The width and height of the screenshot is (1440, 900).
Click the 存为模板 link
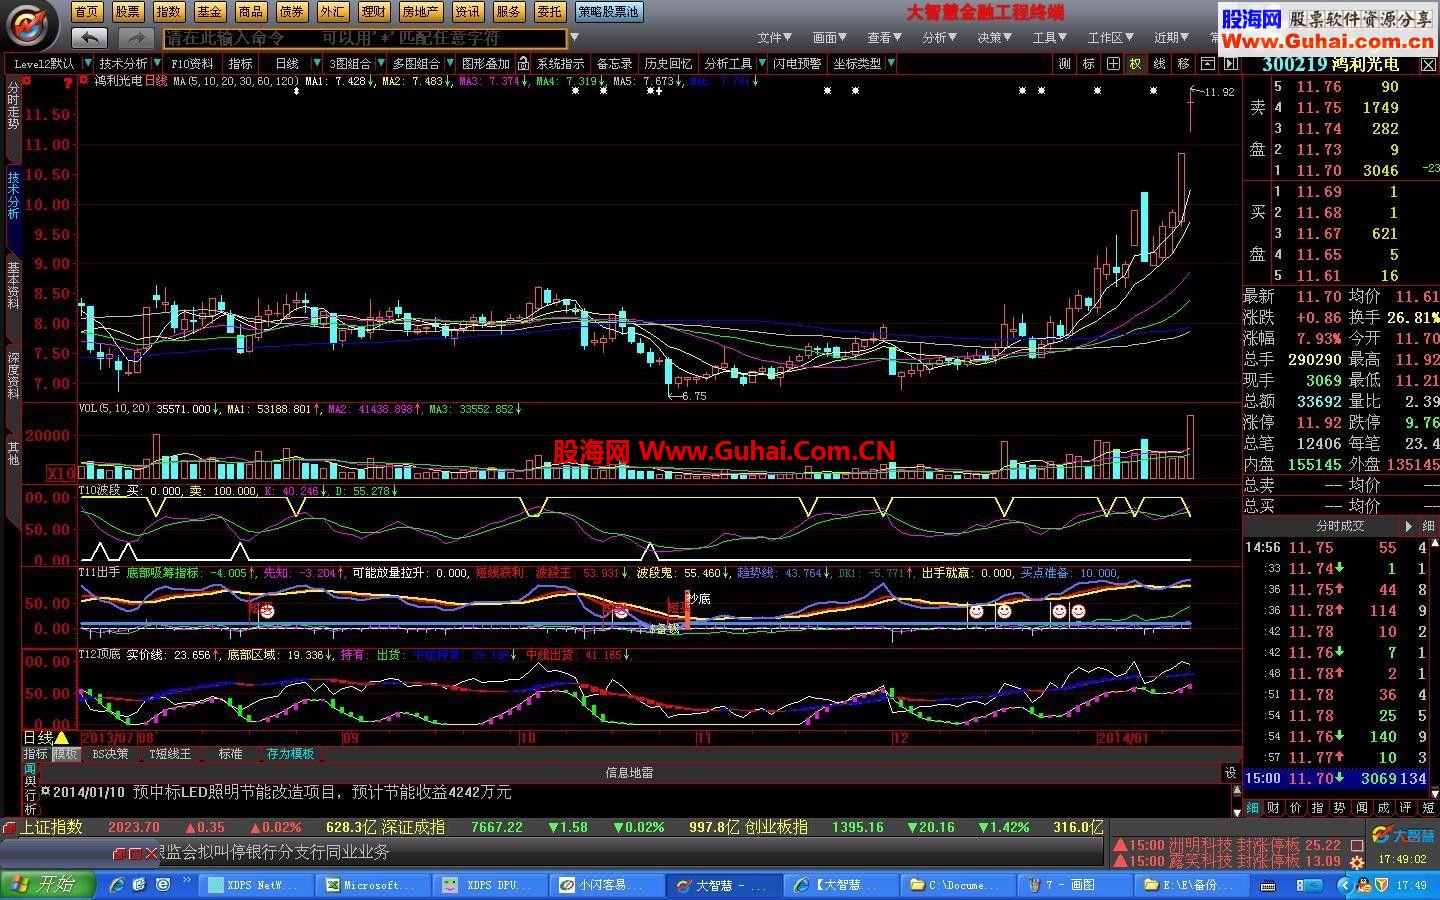[290, 754]
